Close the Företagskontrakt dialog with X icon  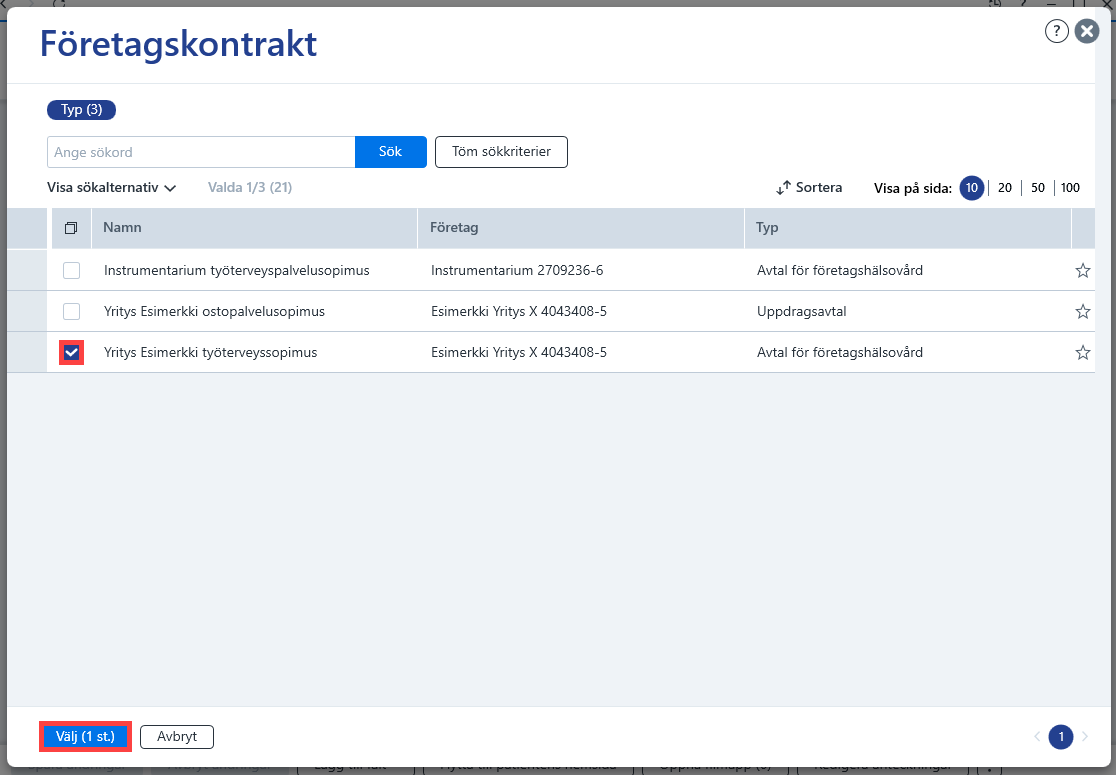pos(1087,31)
